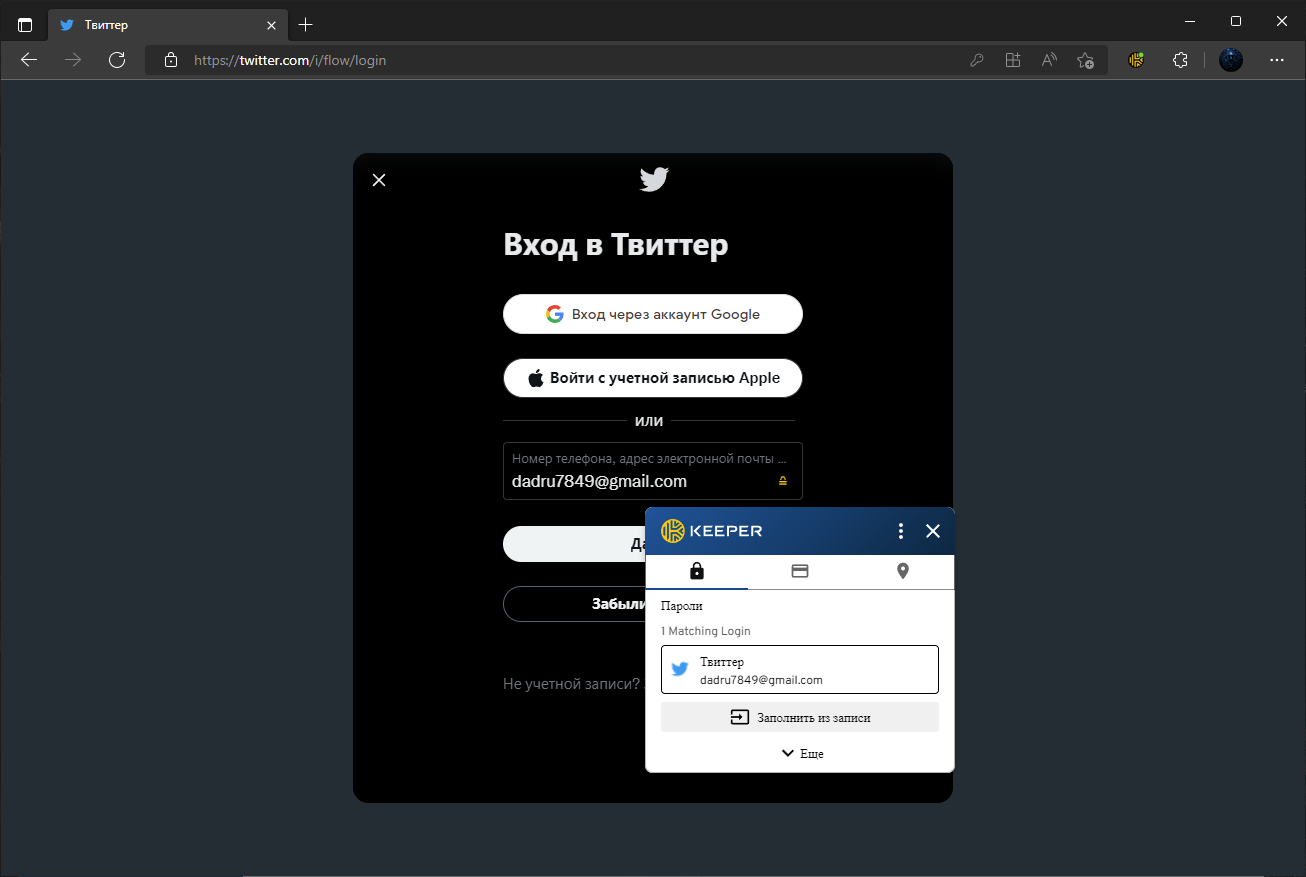Image resolution: width=1306 pixels, height=877 pixels.
Task: View site information lock icon
Action: click(171, 60)
